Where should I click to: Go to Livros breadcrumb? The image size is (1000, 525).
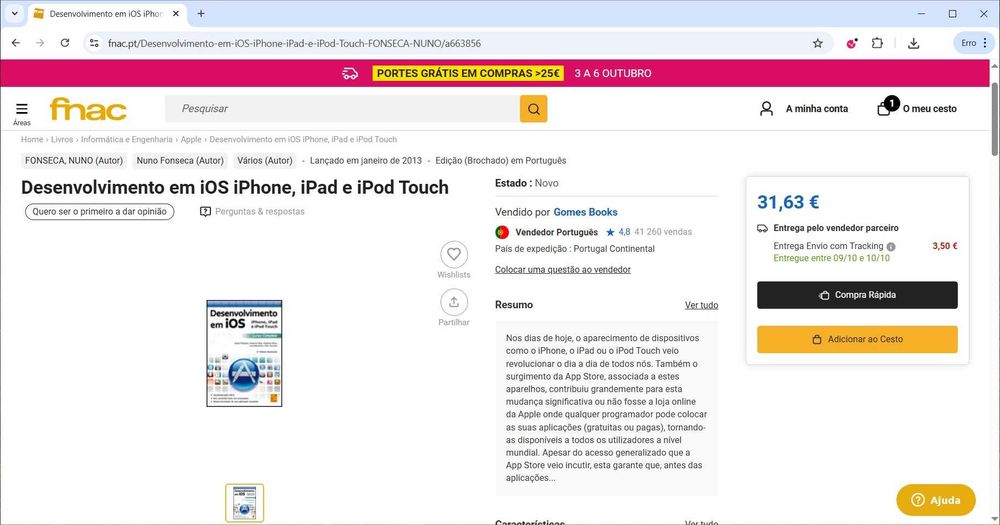[62, 140]
